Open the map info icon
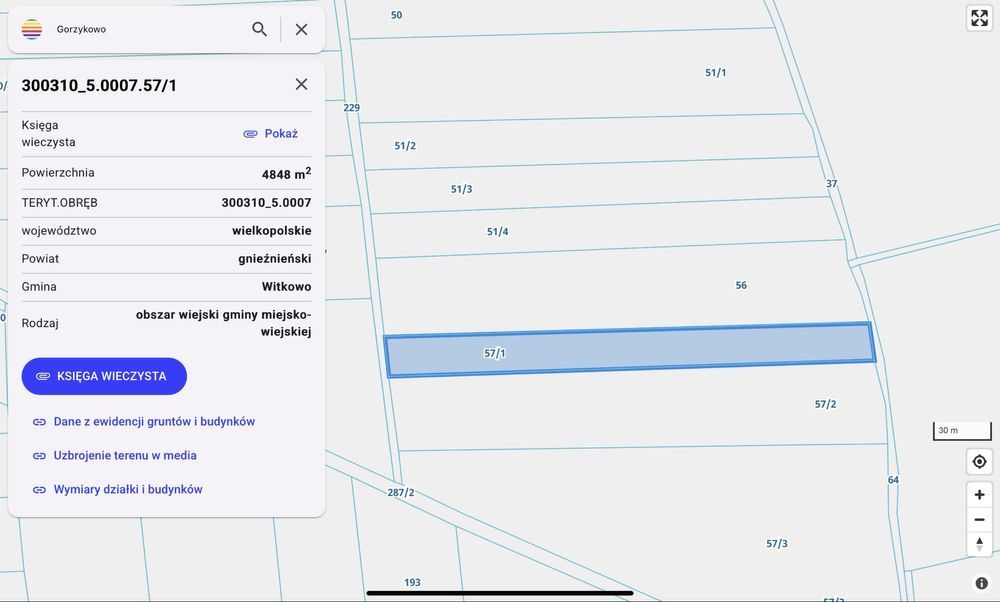Screen dimensions: 1000x602 tap(982, 583)
